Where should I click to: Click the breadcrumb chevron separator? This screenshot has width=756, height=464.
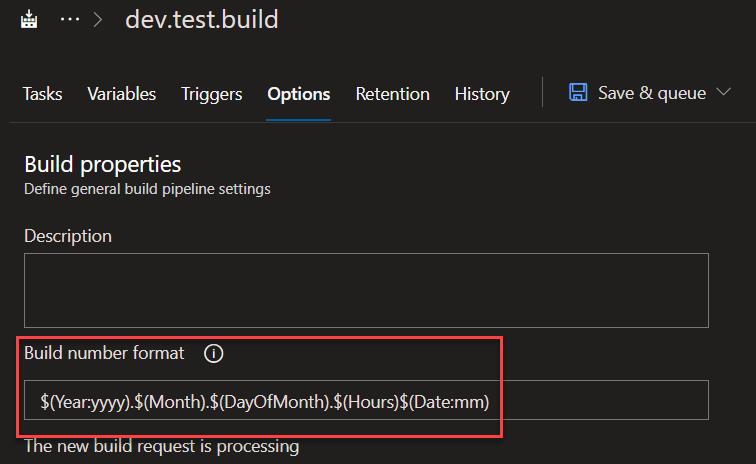point(98,19)
